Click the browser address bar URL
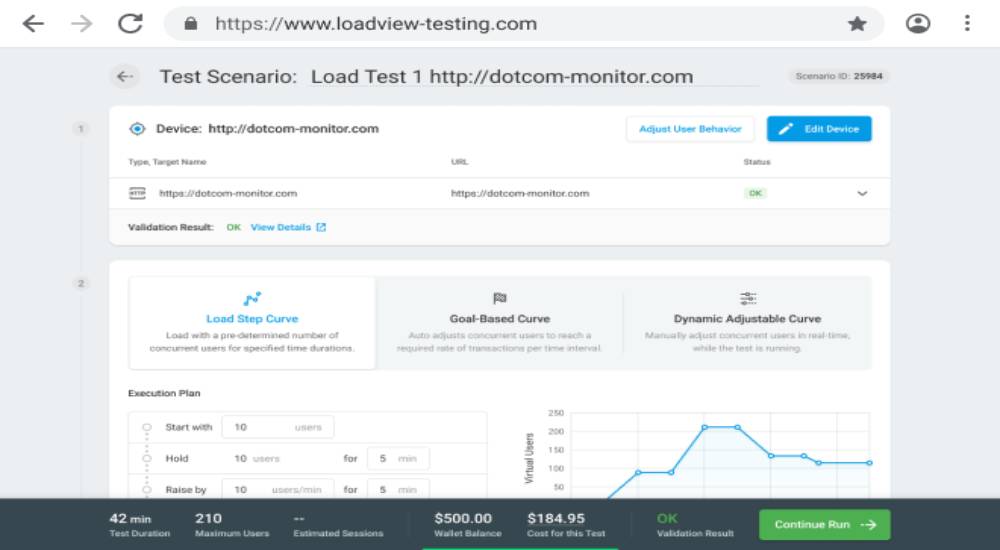 376,24
